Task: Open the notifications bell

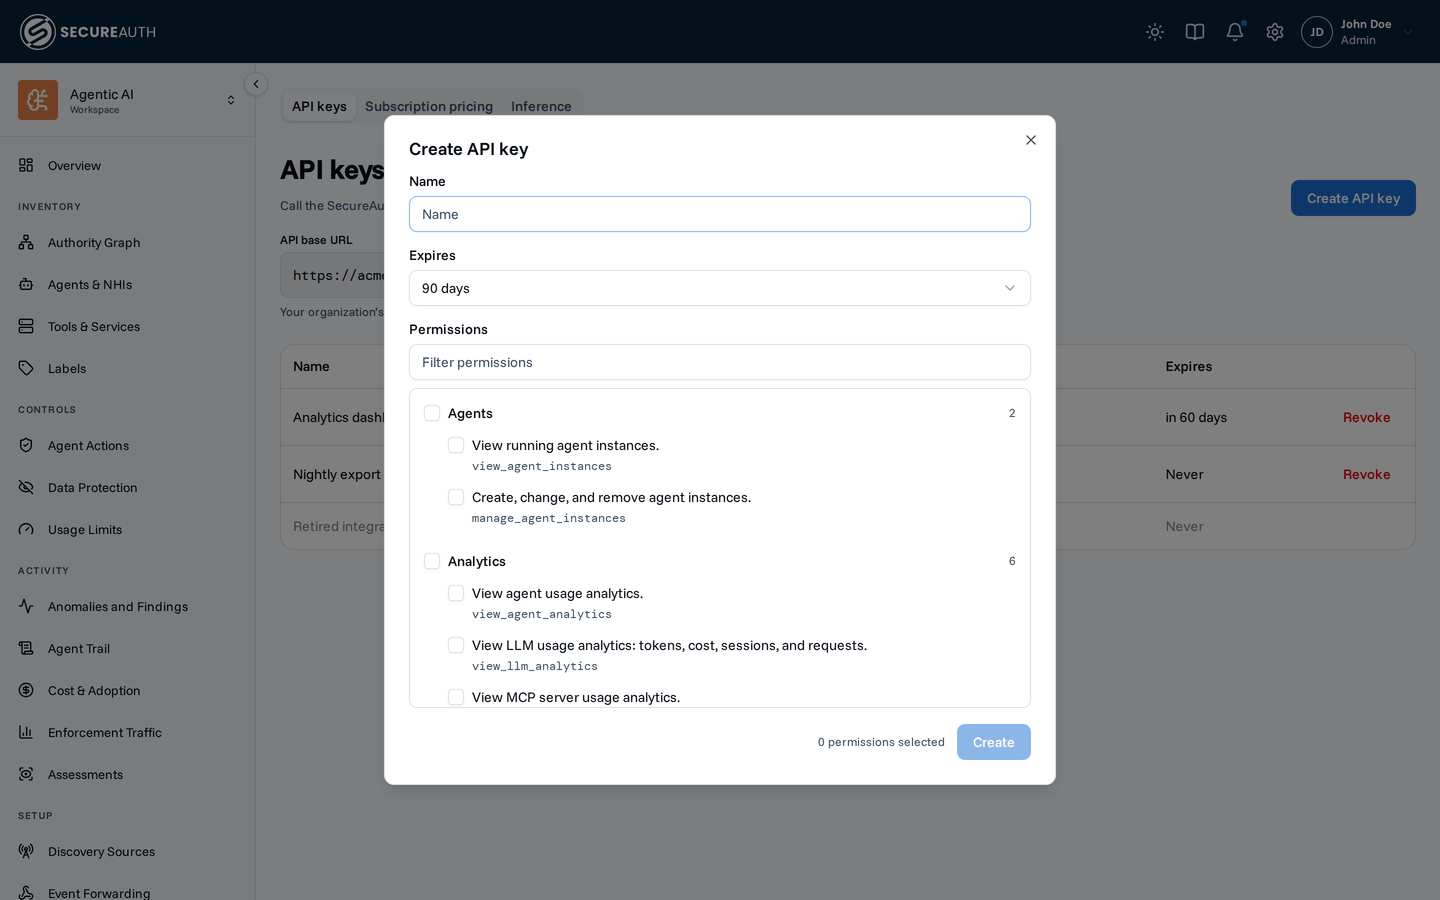Action: pyautogui.click(x=1235, y=32)
